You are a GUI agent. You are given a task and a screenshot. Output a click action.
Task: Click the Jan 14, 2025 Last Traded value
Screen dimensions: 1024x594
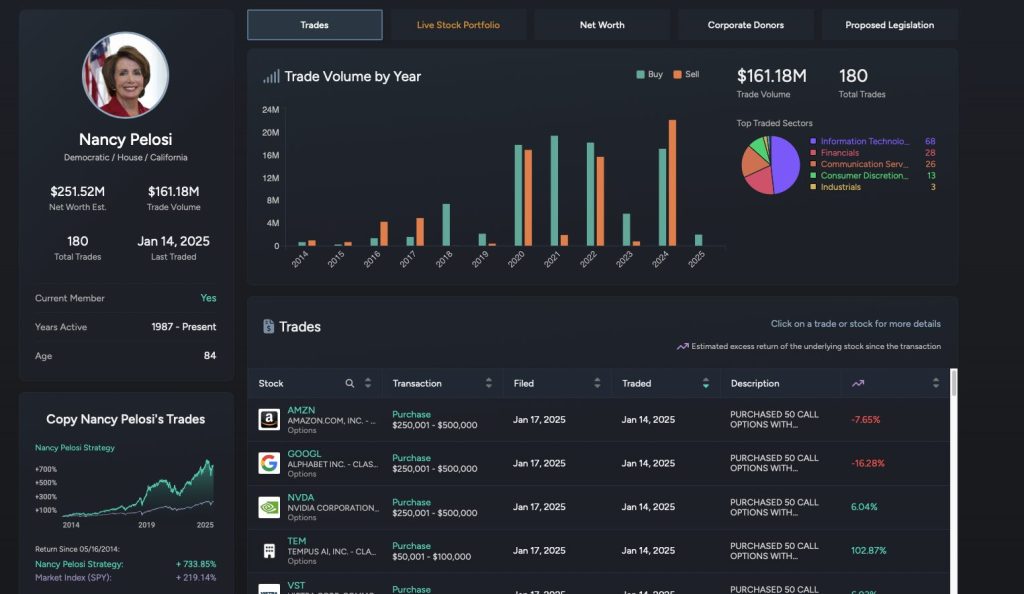pos(173,241)
